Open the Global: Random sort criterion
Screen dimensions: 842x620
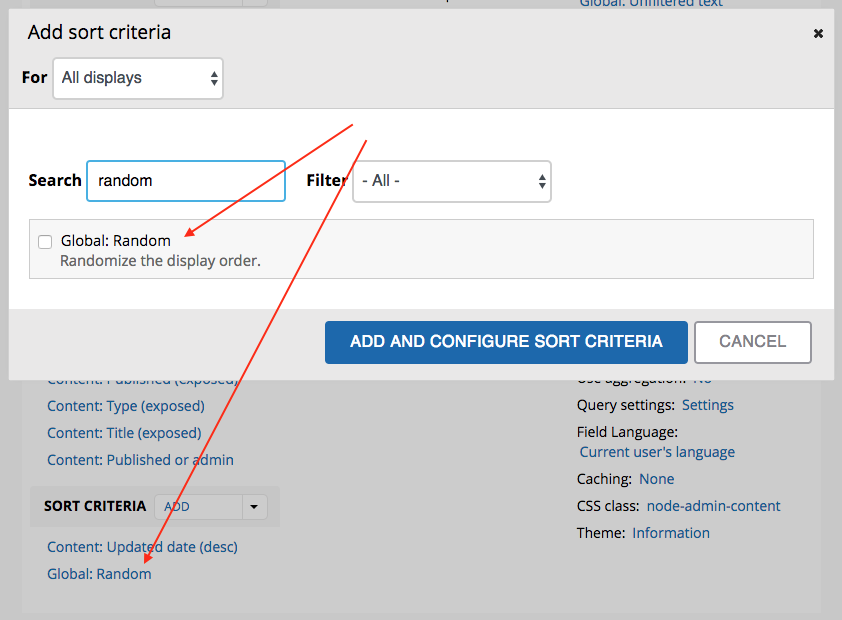[x=99, y=574]
